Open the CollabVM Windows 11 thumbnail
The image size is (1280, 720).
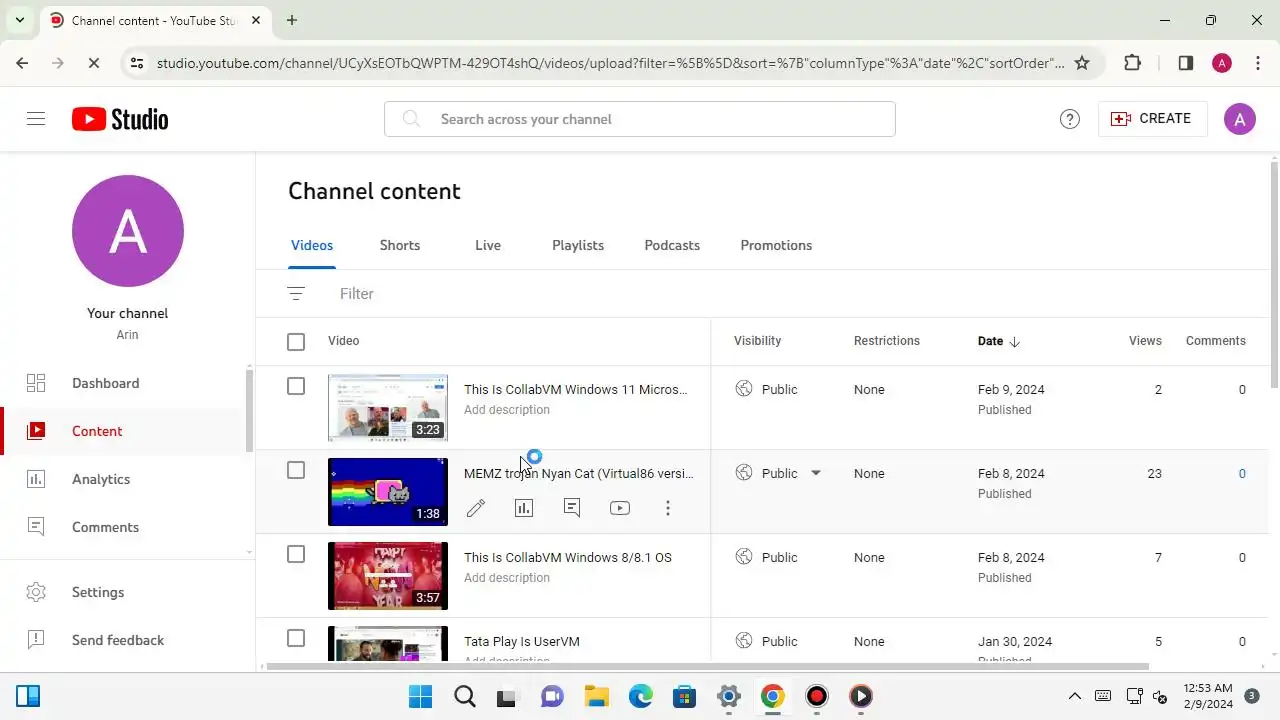(388, 408)
